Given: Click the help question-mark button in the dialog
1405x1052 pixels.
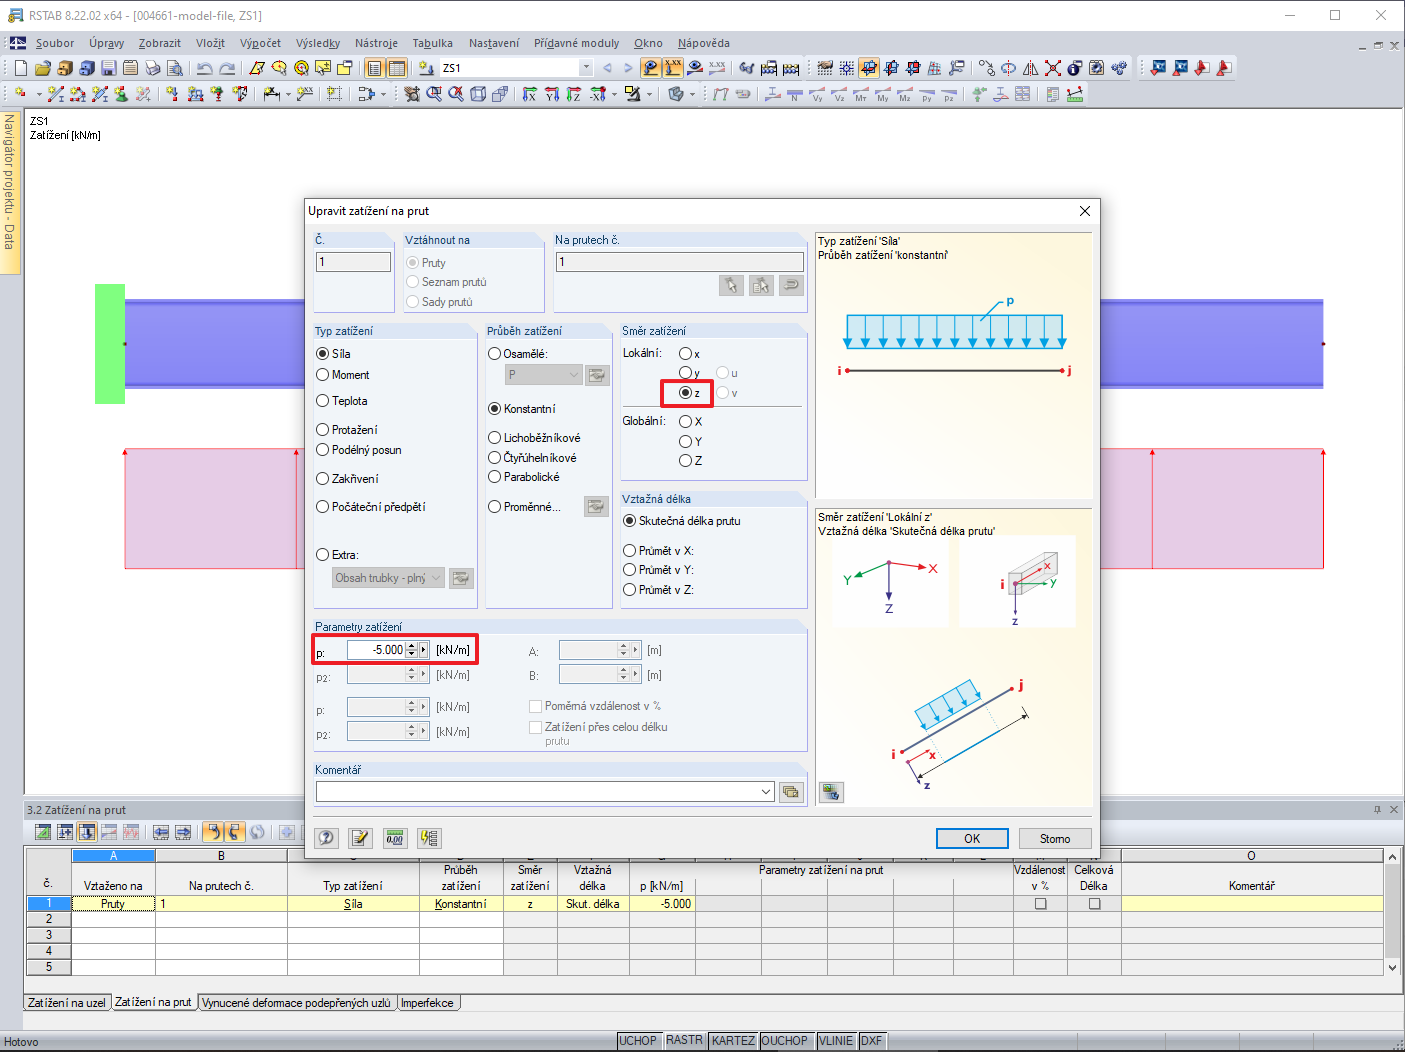Looking at the screenshot, I should 327,838.
